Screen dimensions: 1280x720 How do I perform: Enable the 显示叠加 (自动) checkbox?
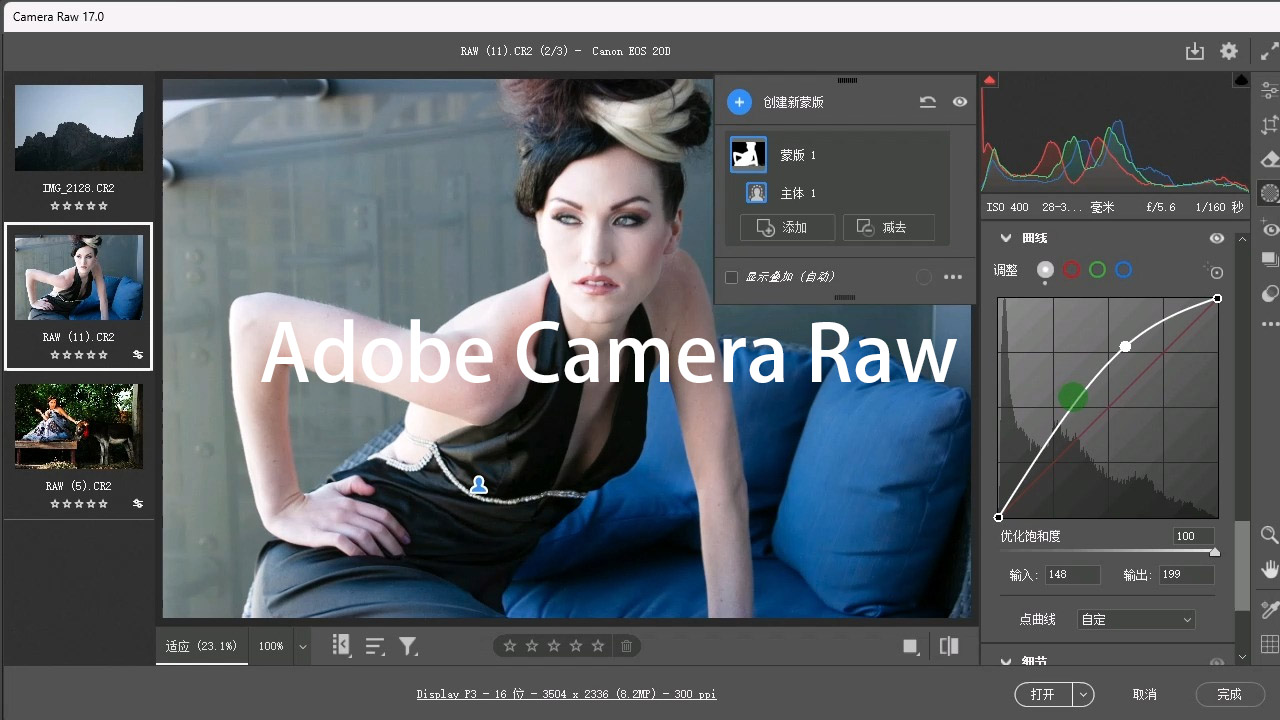(731, 277)
